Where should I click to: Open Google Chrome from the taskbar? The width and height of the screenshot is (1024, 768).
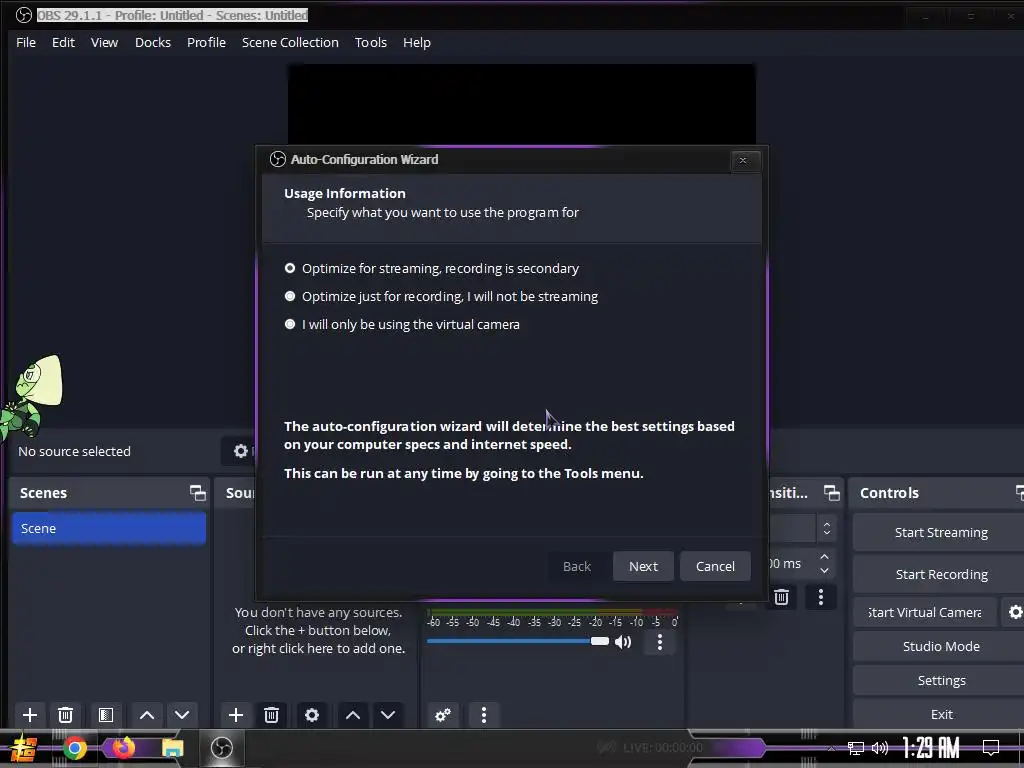75,748
